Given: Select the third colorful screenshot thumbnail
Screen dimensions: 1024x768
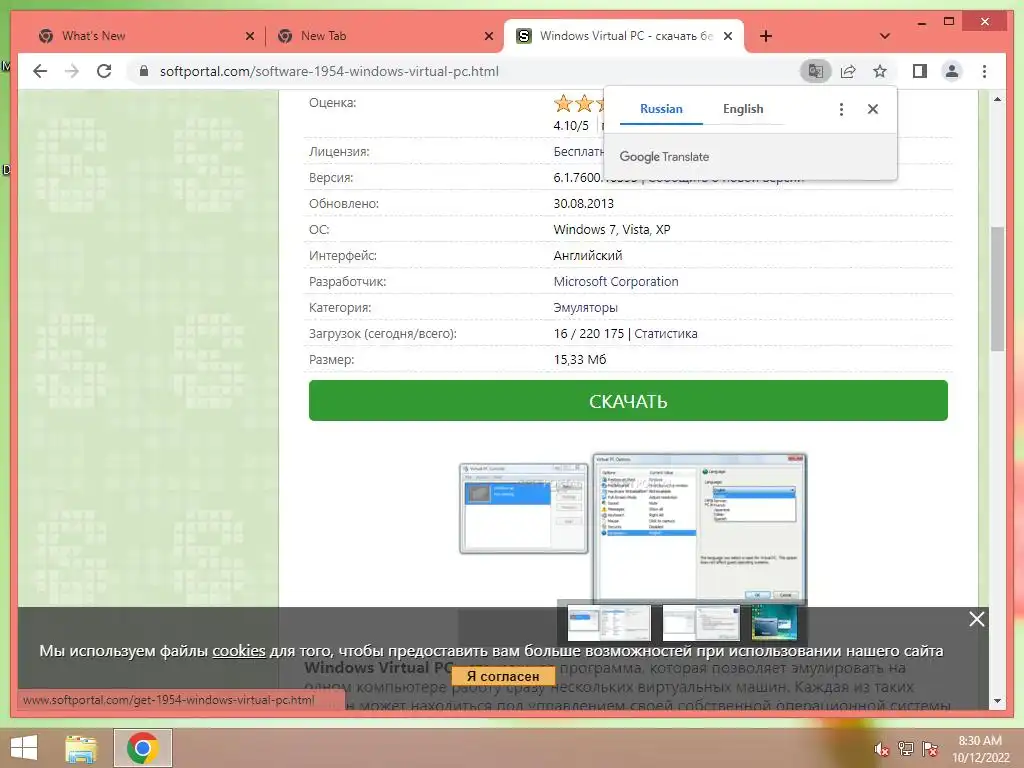Looking at the screenshot, I should (775, 622).
